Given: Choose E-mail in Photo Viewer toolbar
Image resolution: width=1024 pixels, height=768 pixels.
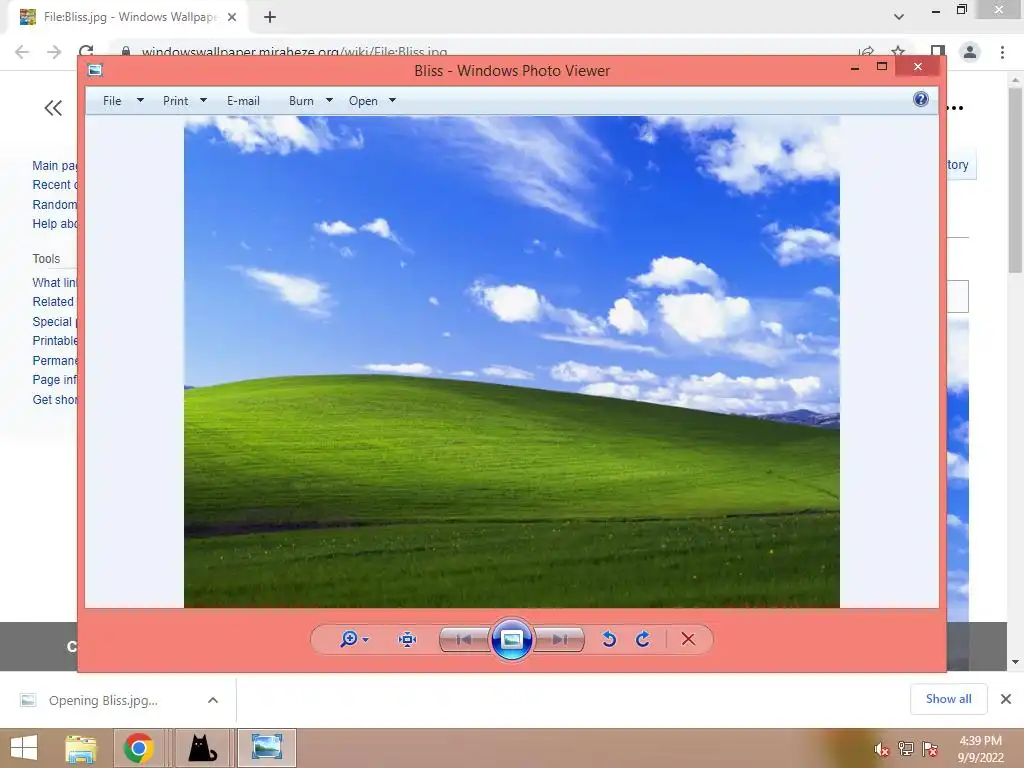Looking at the screenshot, I should [x=243, y=101].
